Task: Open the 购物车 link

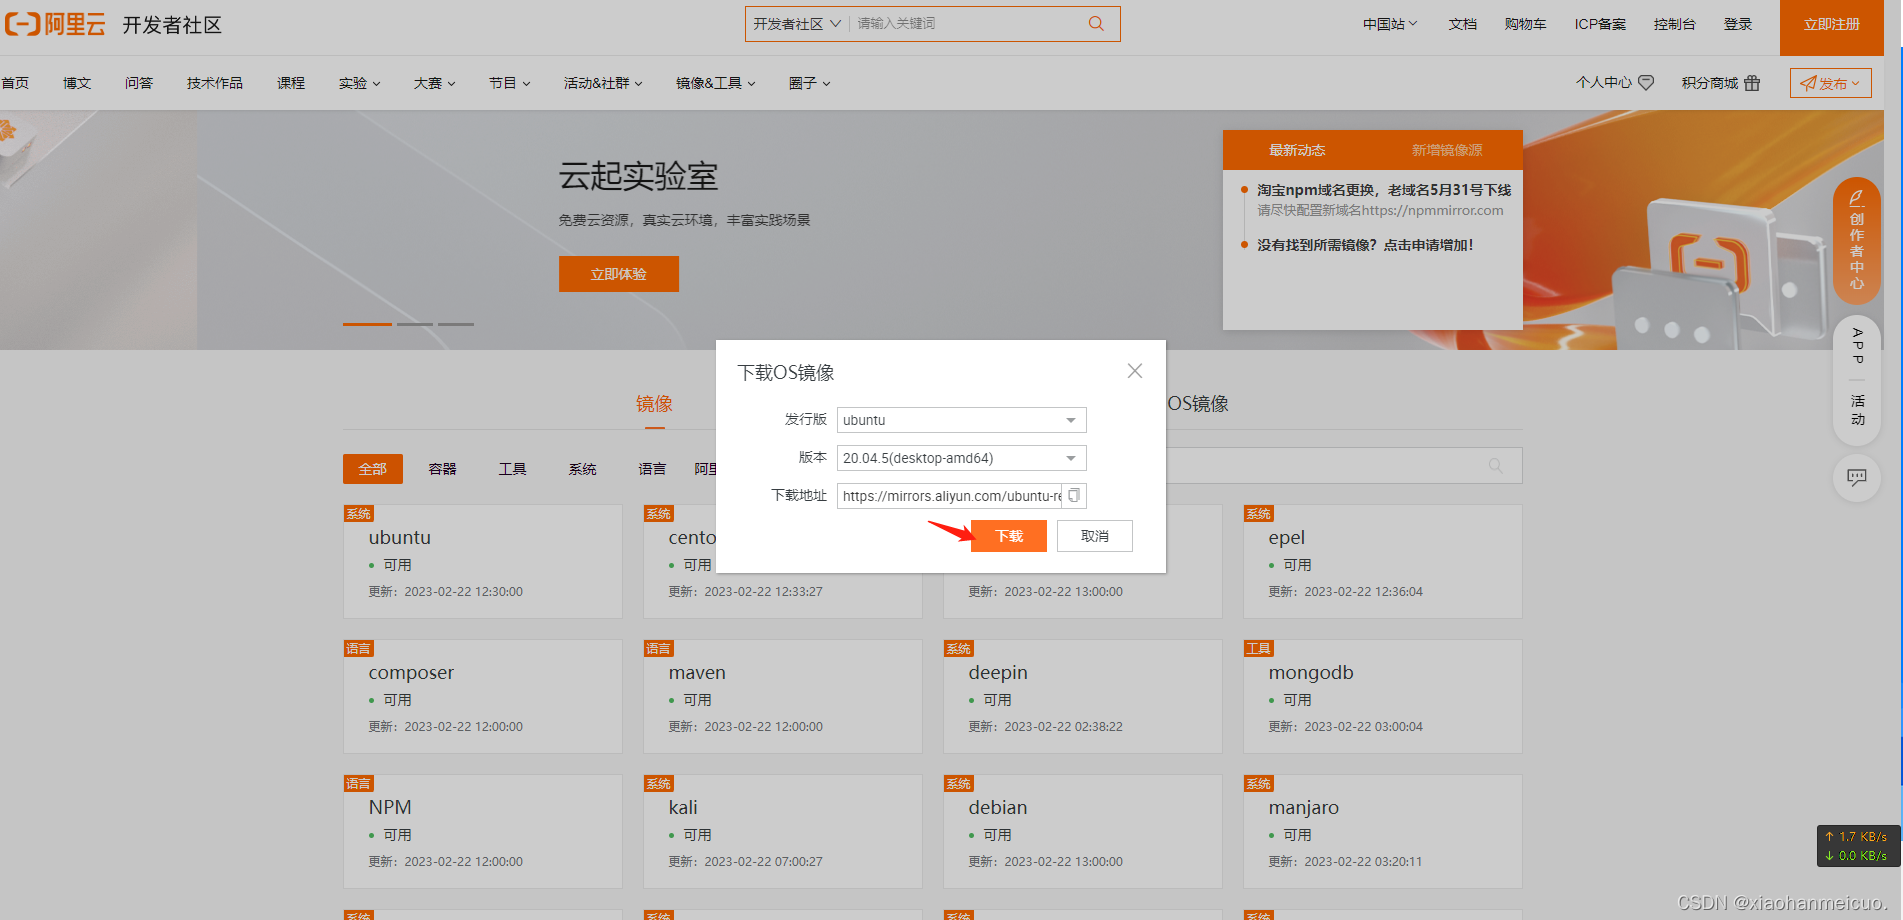Action: [x=1525, y=24]
